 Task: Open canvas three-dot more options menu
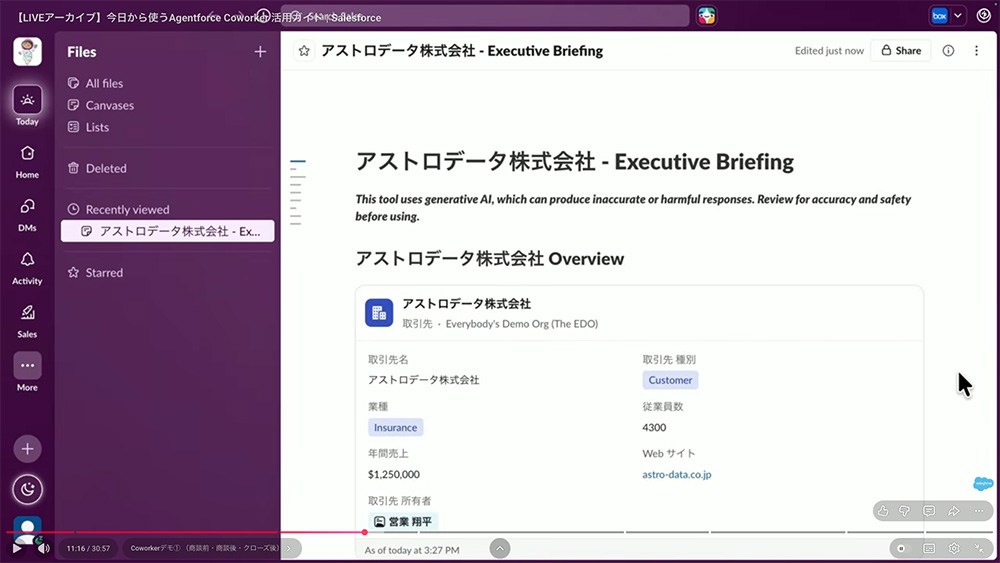976,50
